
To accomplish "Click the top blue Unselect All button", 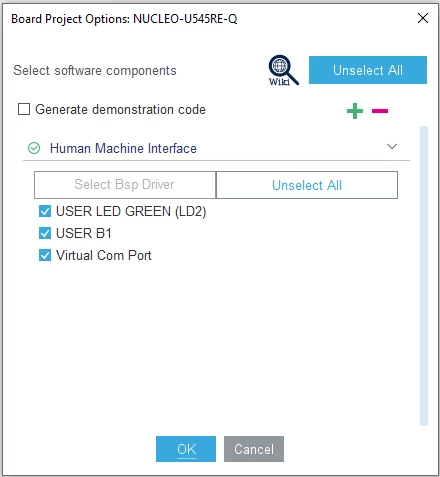I will 368,70.
